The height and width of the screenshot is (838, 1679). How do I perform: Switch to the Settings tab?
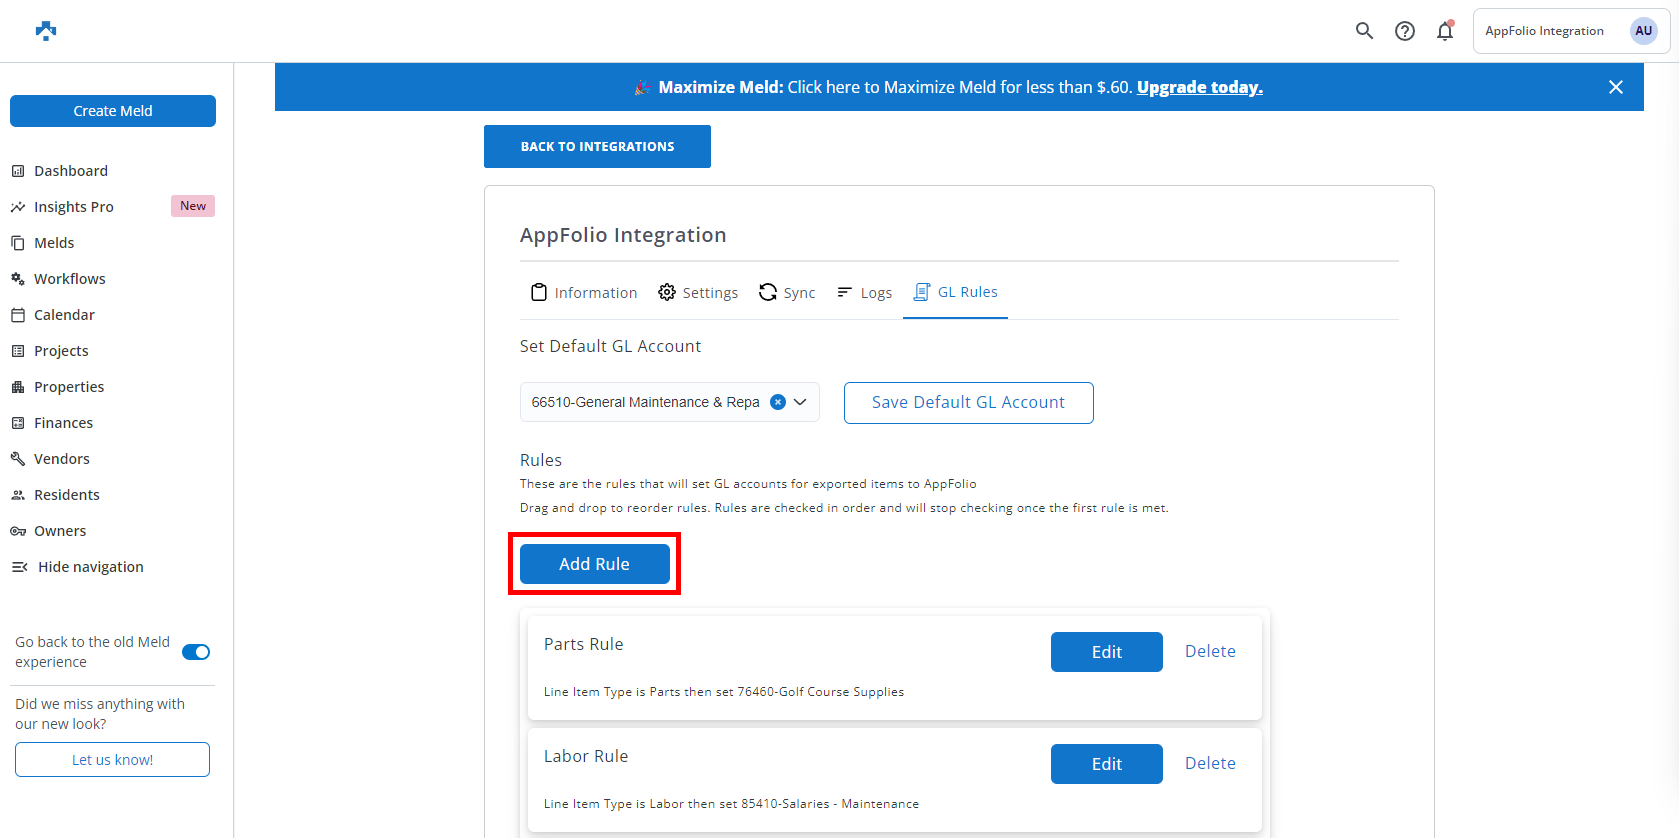(698, 292)
